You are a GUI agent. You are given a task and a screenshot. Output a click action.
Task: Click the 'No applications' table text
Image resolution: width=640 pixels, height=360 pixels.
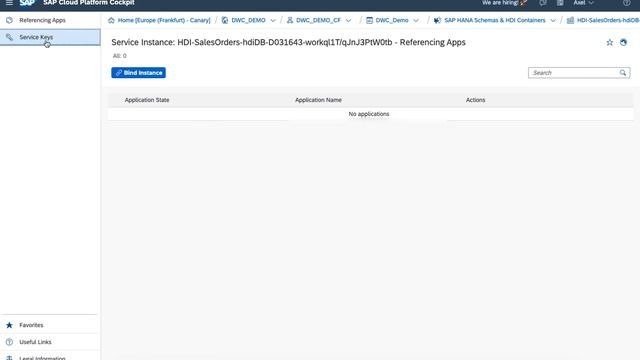[x=369, y=114]
